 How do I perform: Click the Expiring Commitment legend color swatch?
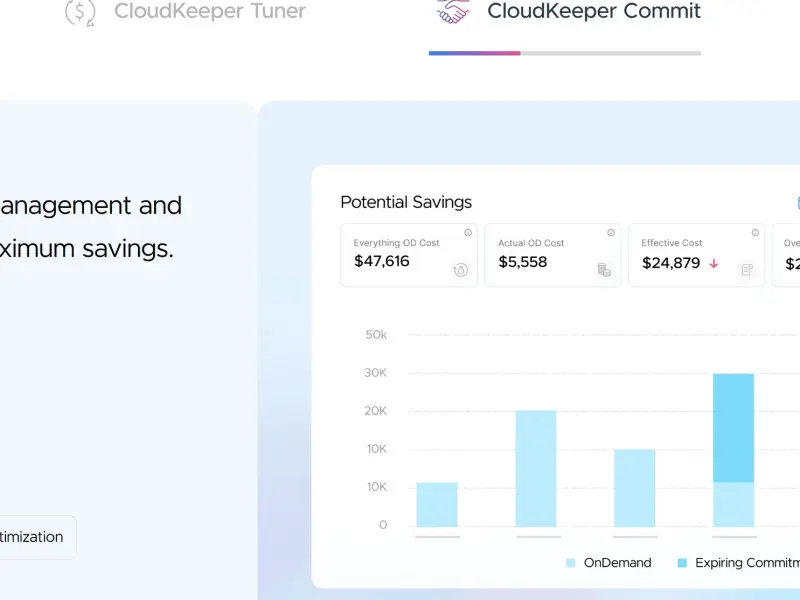point(682,563)
